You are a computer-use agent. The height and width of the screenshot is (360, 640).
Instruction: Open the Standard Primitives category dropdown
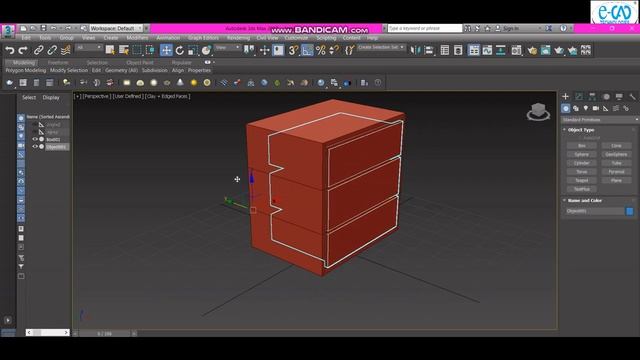[600, 120]
